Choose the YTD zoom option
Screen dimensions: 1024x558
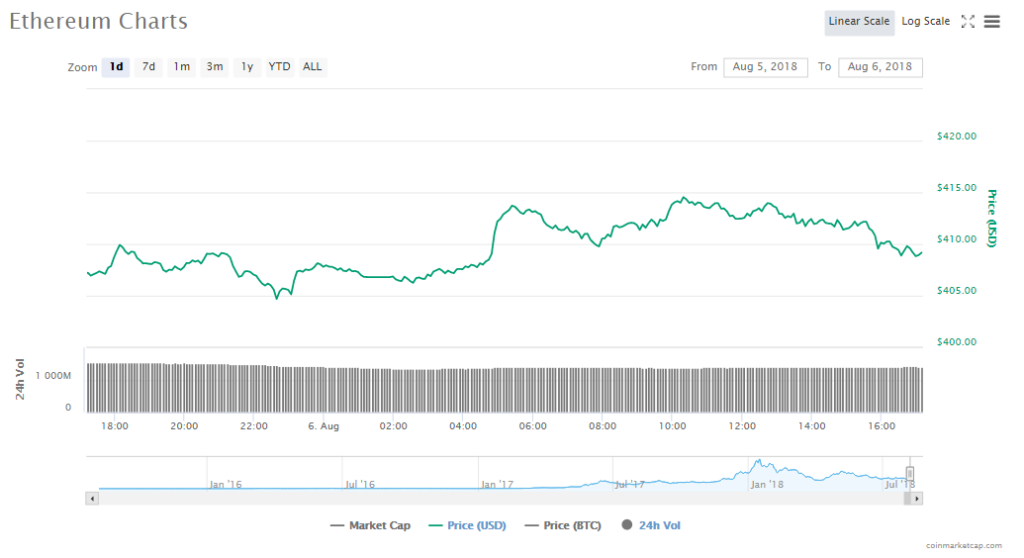point(279,67)
